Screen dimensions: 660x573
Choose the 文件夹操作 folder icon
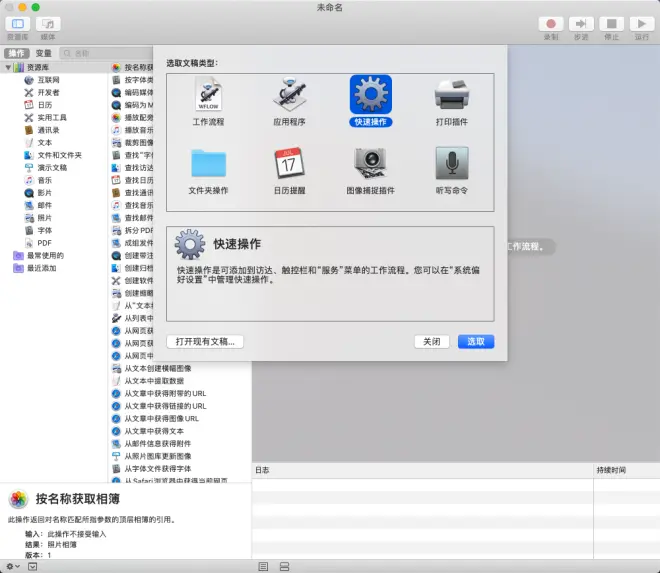[208, 163]
